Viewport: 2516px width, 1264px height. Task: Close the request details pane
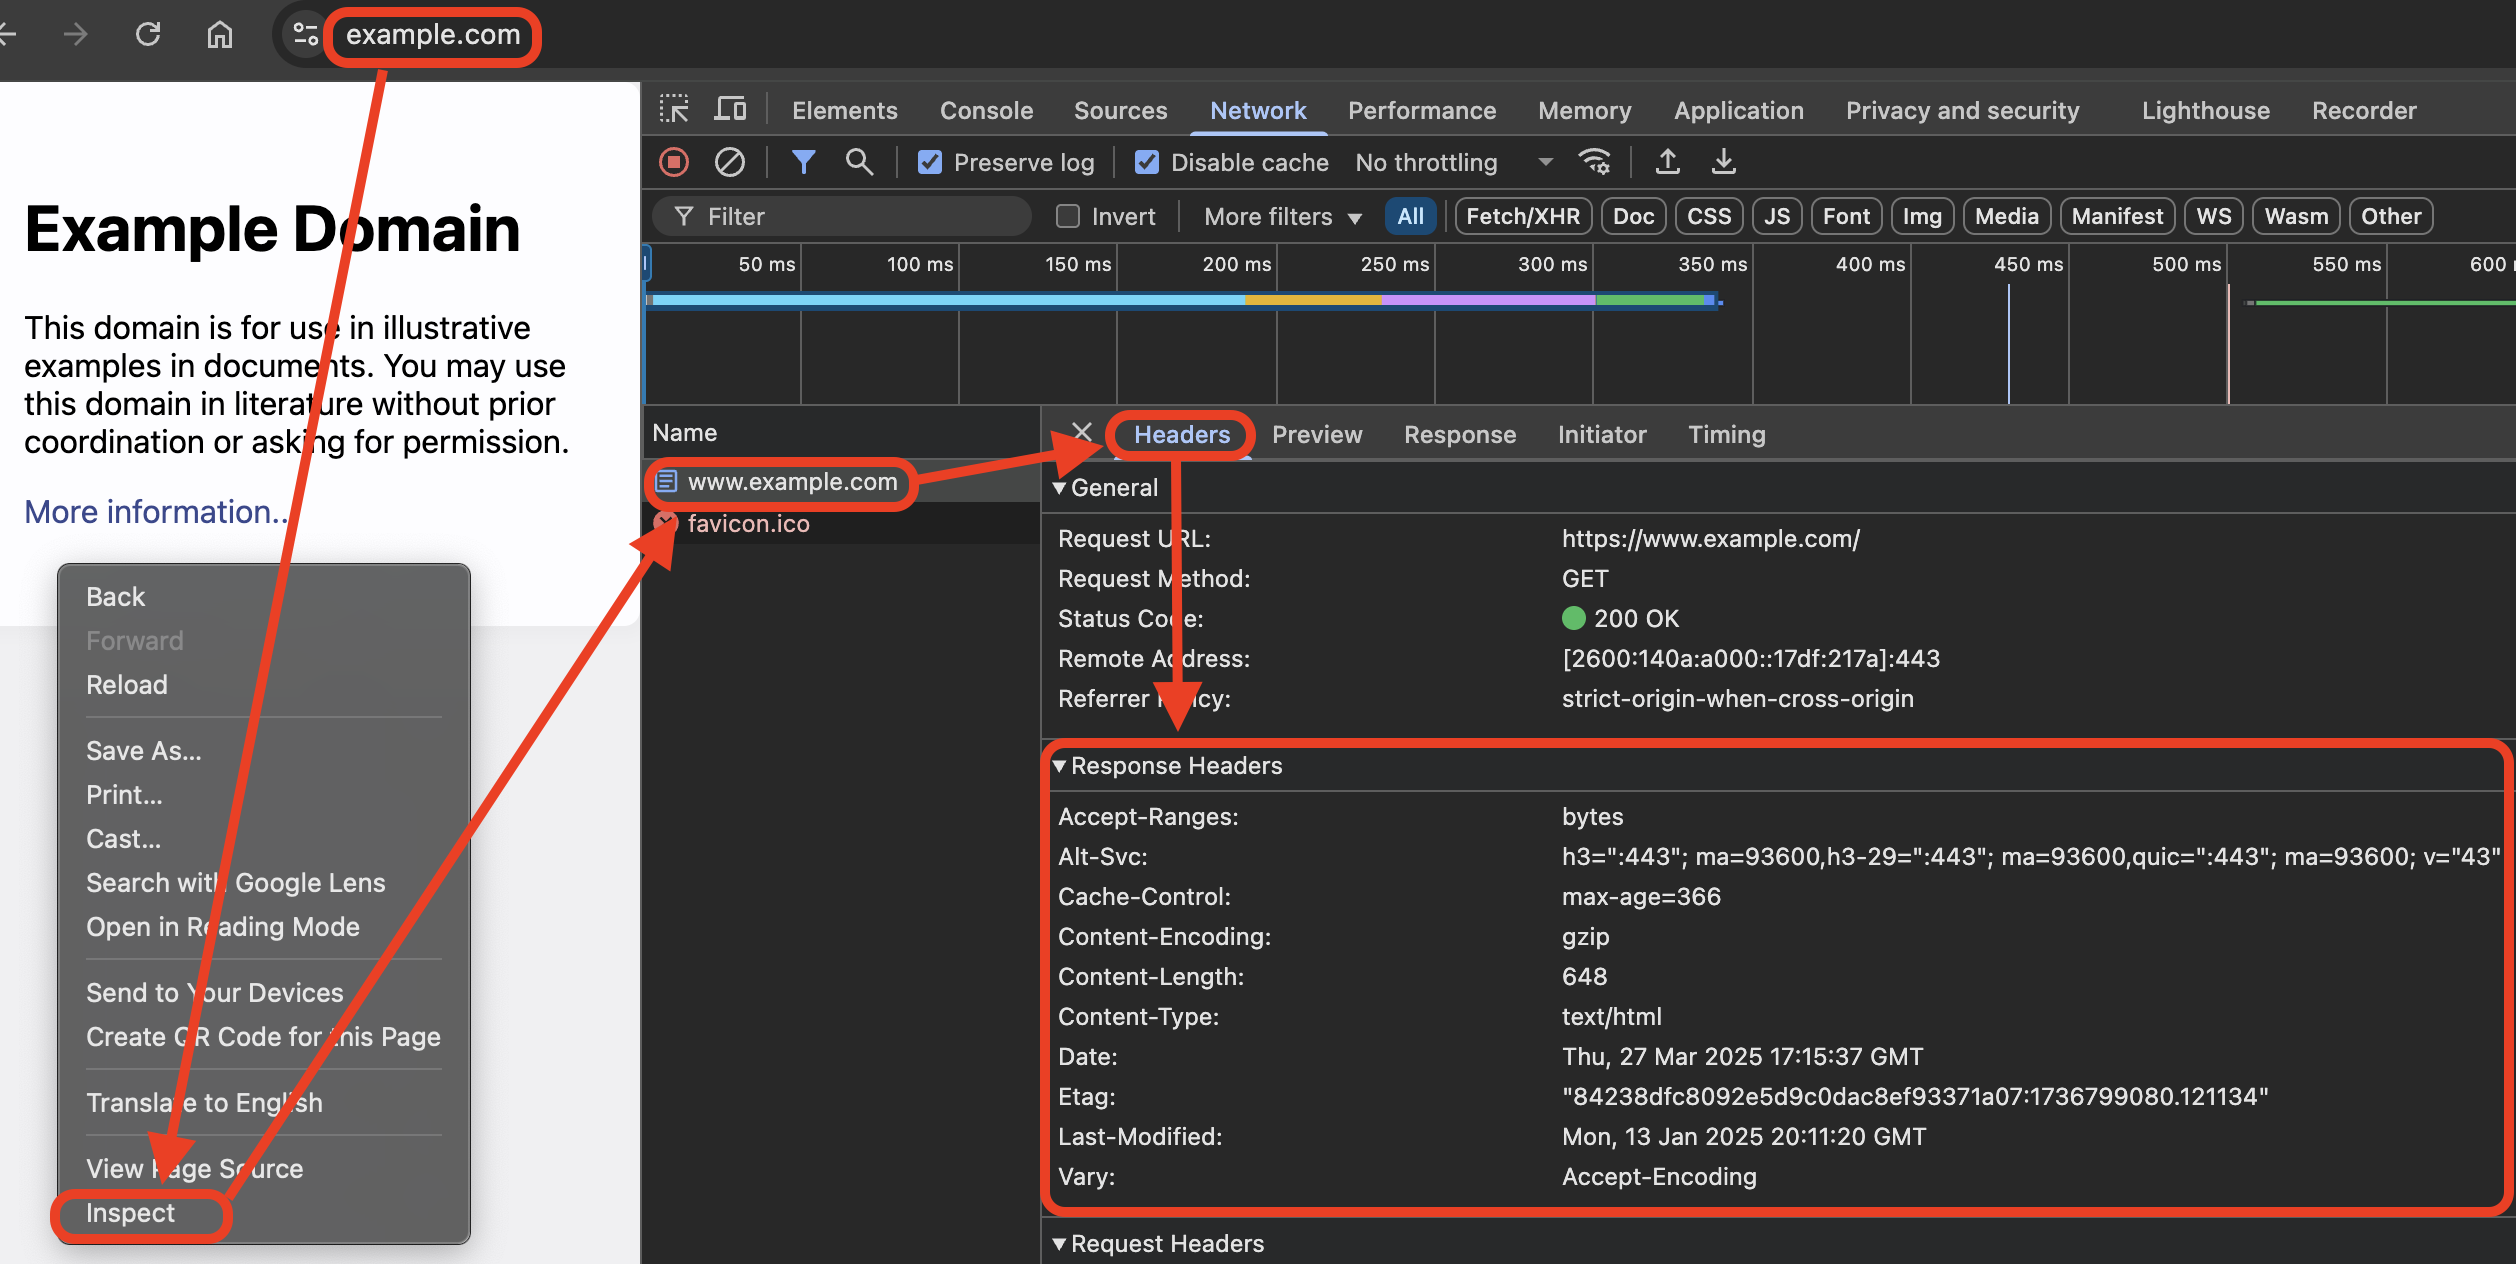pyautogui.click(x=1082, y=432)
